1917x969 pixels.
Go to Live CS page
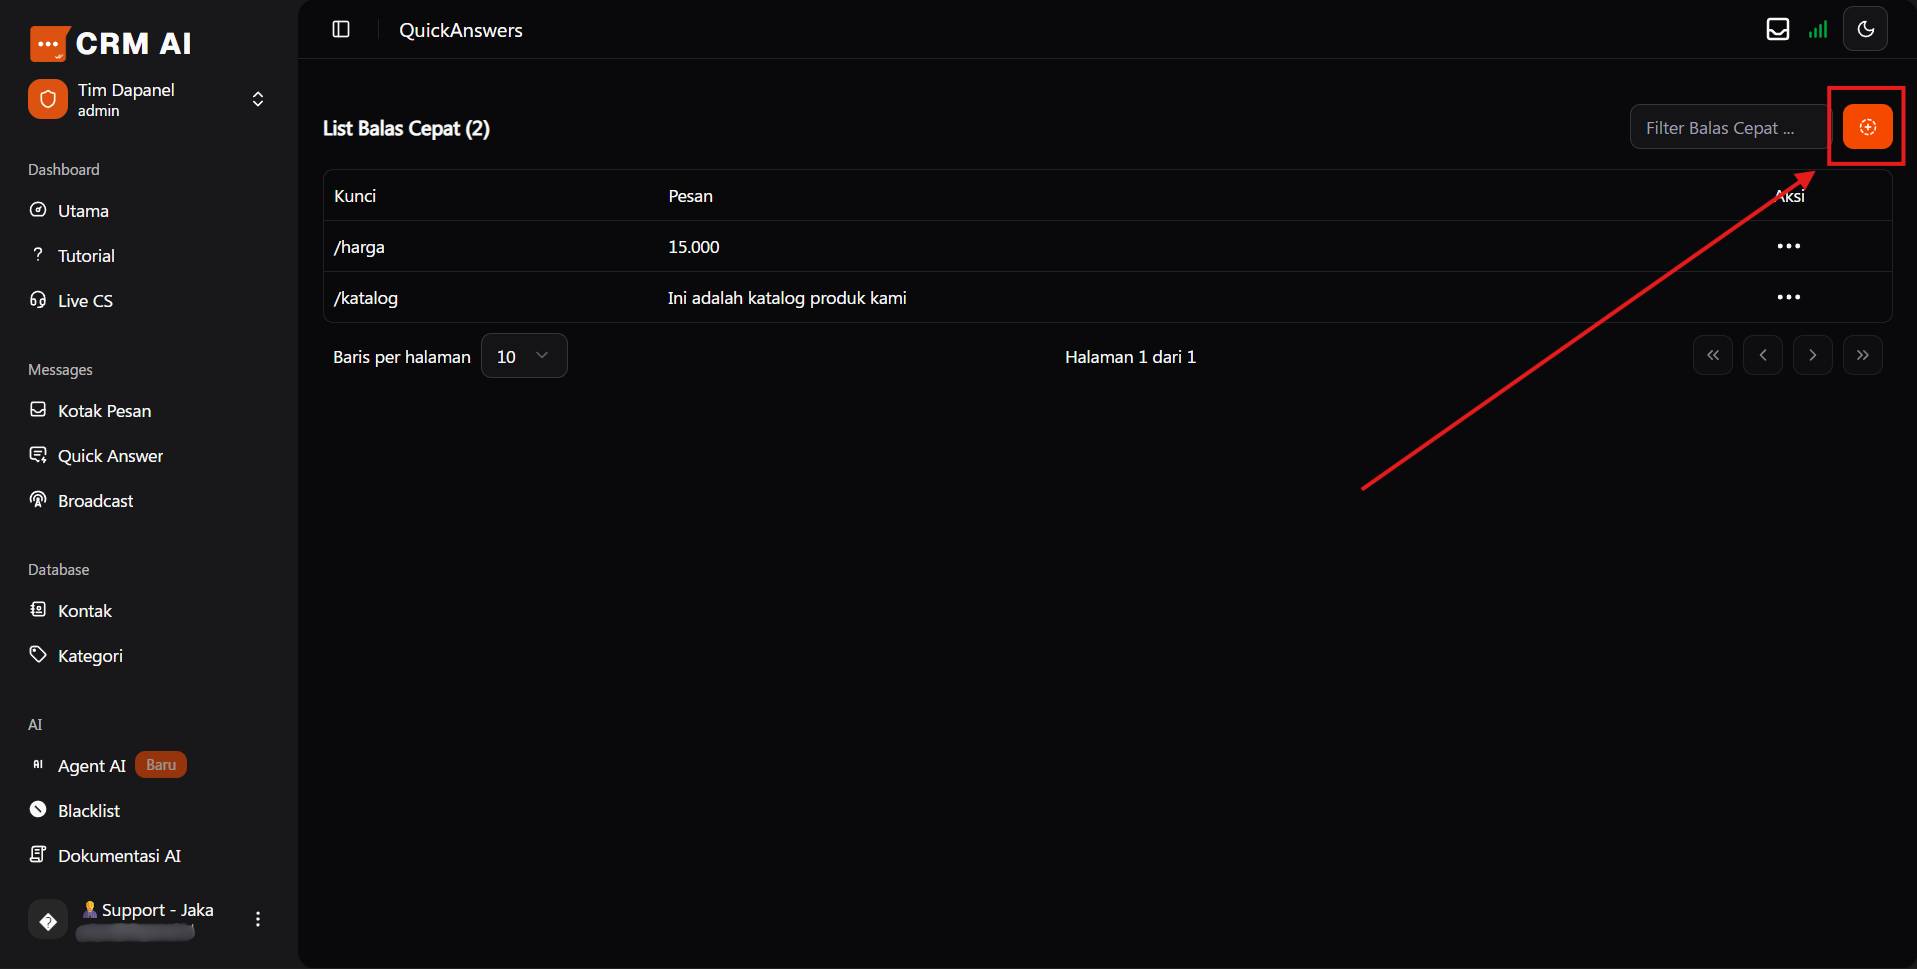pos(85,301)
